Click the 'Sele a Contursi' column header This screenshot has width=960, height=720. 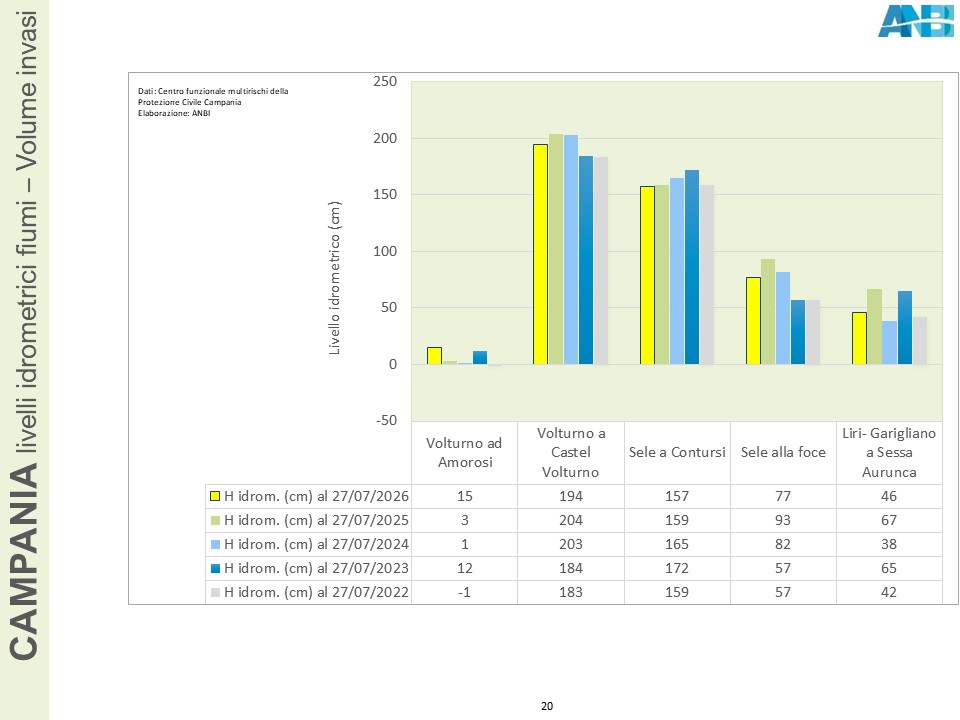[x=677, y=452]
